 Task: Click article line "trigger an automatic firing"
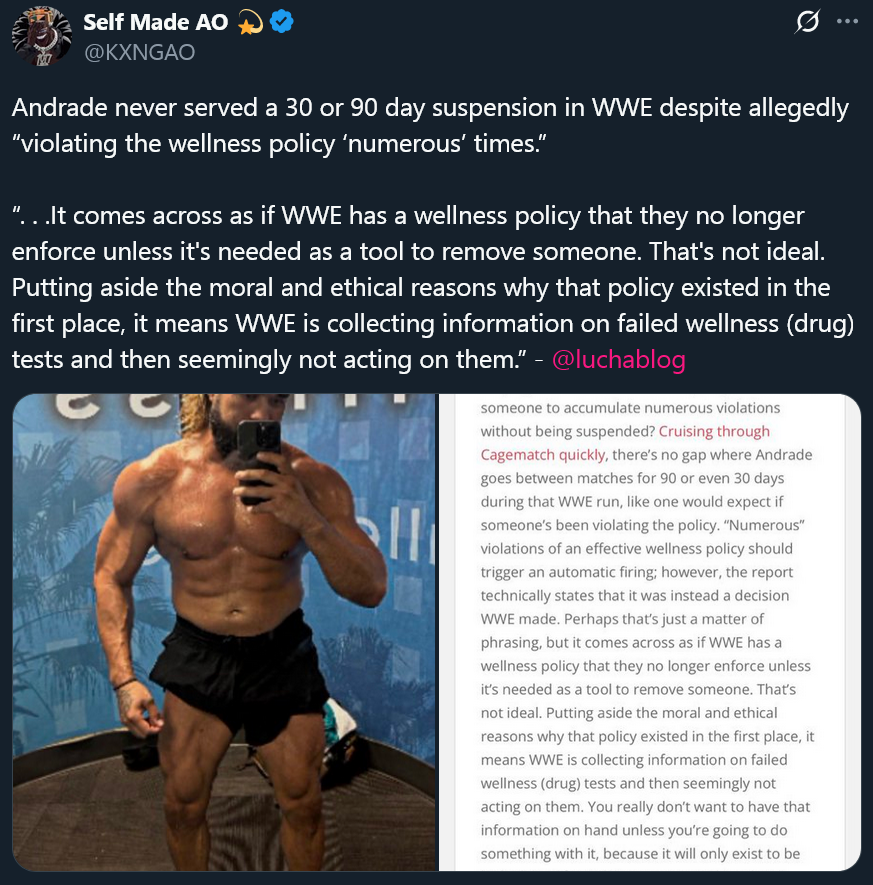637,572
